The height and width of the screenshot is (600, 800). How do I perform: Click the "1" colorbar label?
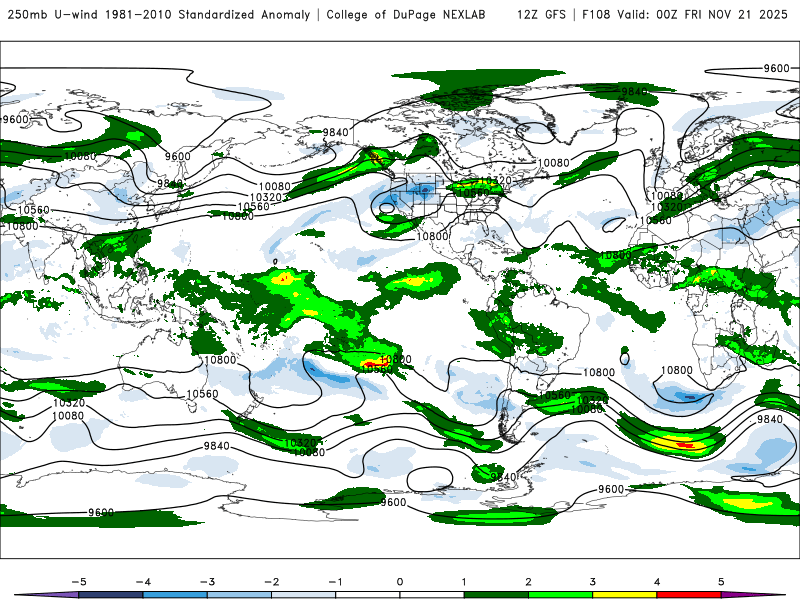[x=464, y=582]
